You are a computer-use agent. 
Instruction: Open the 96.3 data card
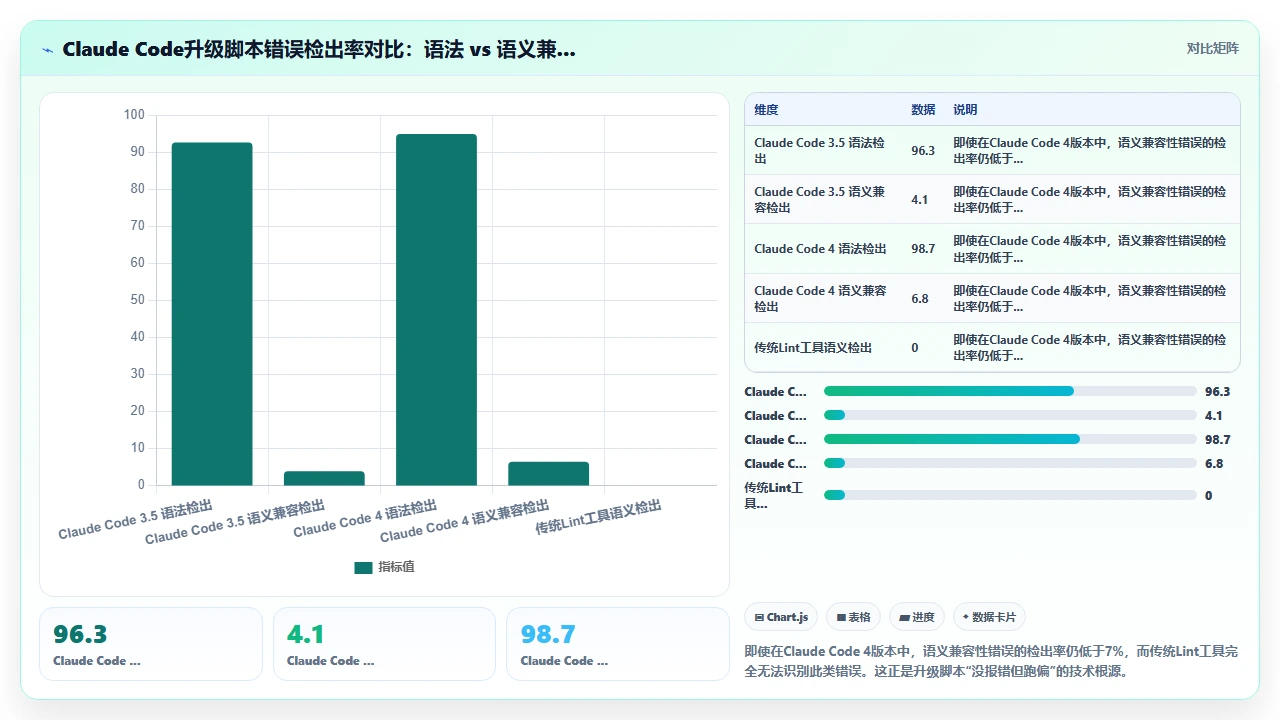pyautogui.click(x=151, y=644)
